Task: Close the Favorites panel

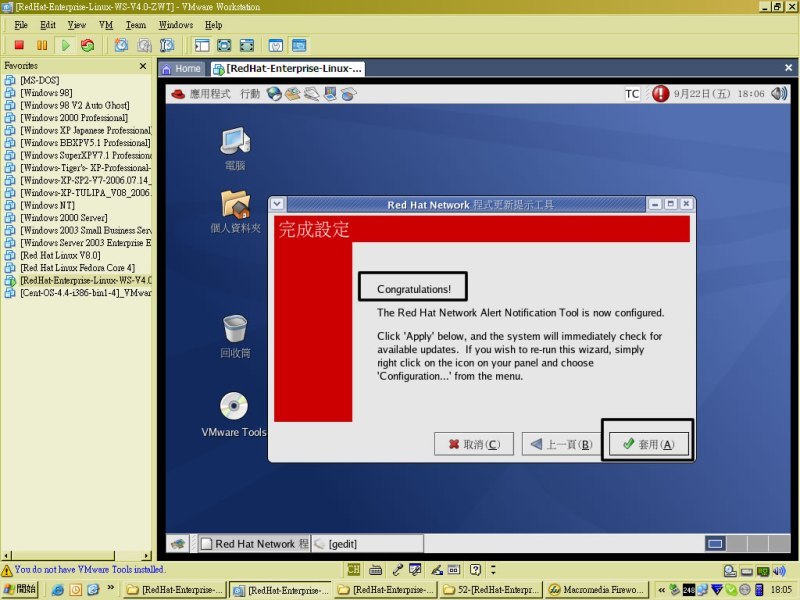Action: tap(143, 66)
